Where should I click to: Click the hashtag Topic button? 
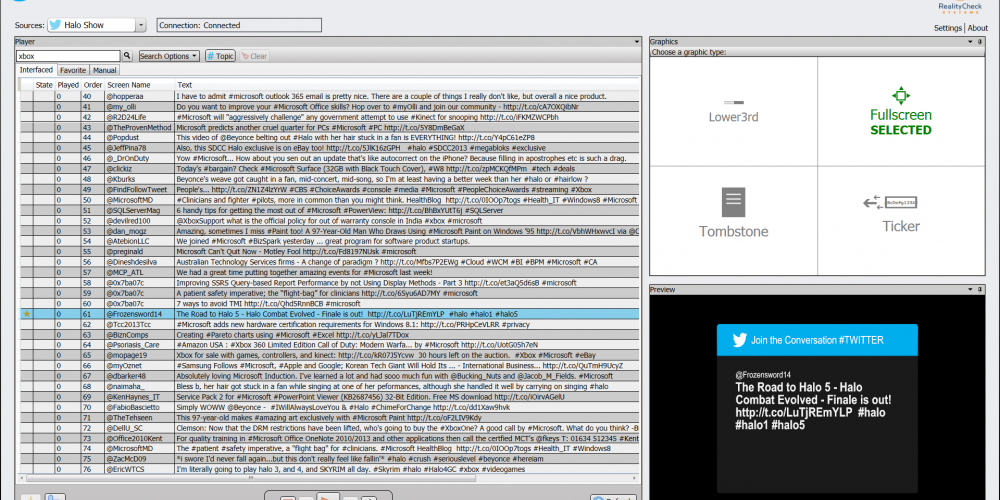[220, 56]
